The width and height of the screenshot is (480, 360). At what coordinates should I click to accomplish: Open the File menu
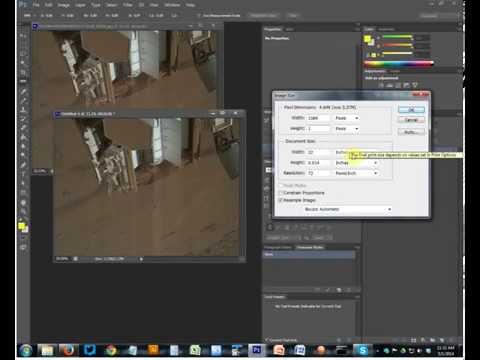pos(36,5)
